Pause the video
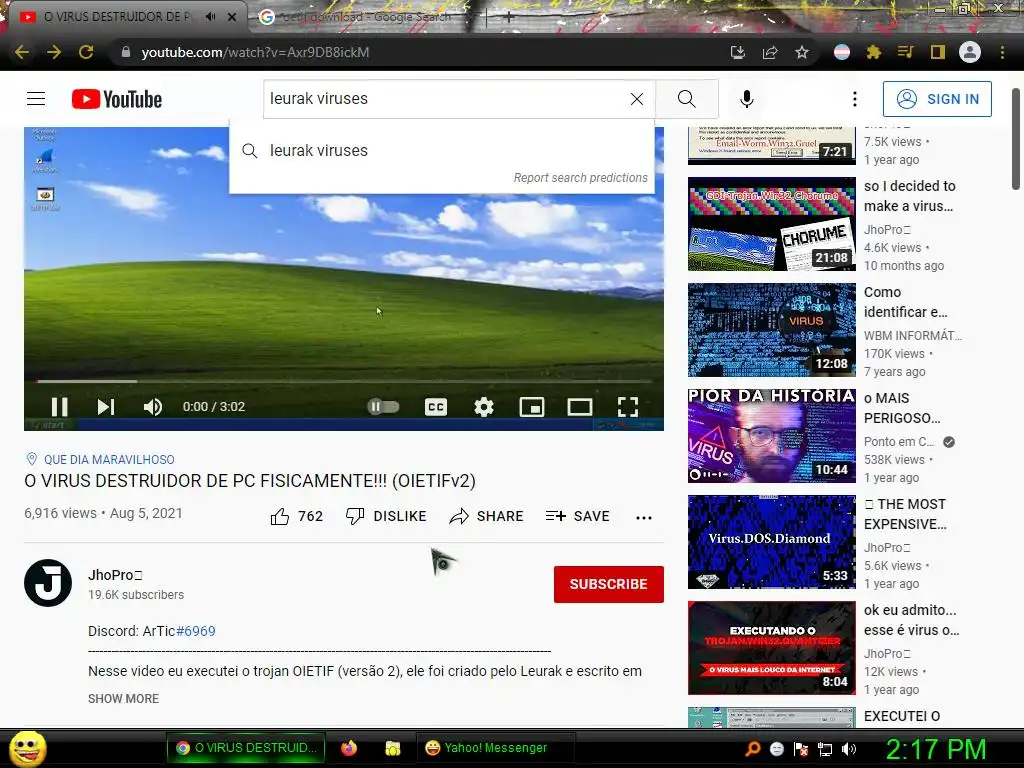The image size is (1024, 768). point(59,407)
